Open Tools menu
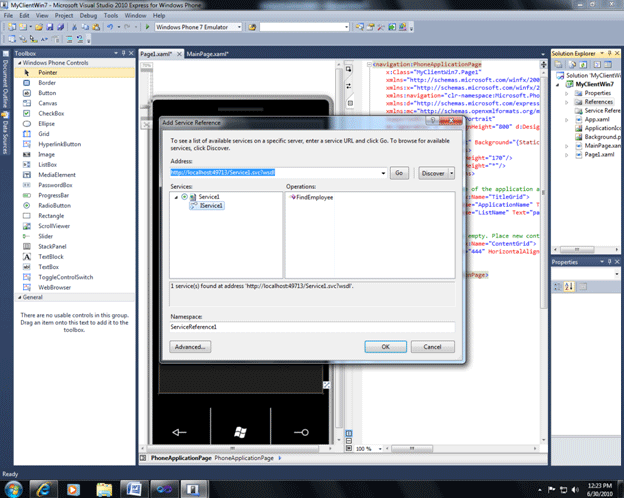Viewport: 624px width, 498px height. coord(111,16)
